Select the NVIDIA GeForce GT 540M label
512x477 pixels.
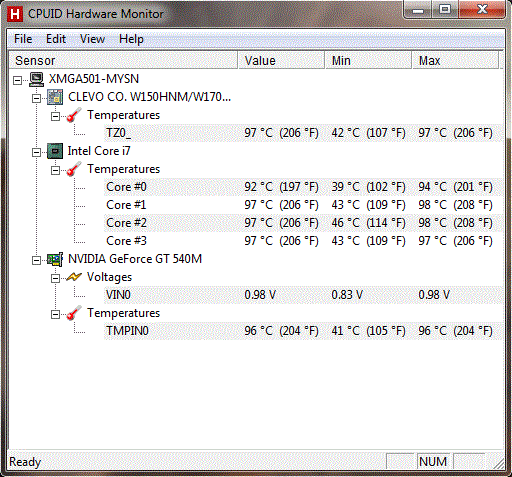pos(135,259)
